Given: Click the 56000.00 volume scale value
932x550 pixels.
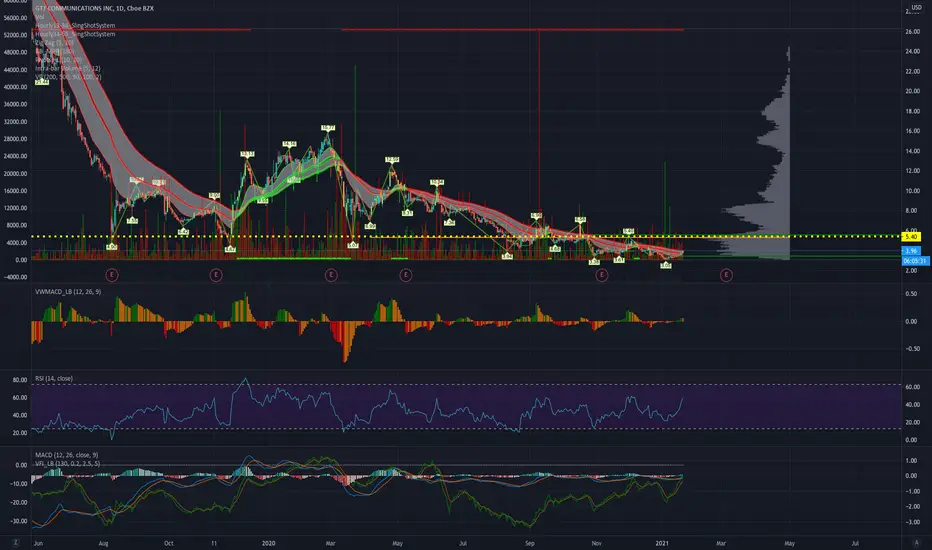Looking at the screenshot, I should point(15,18).
